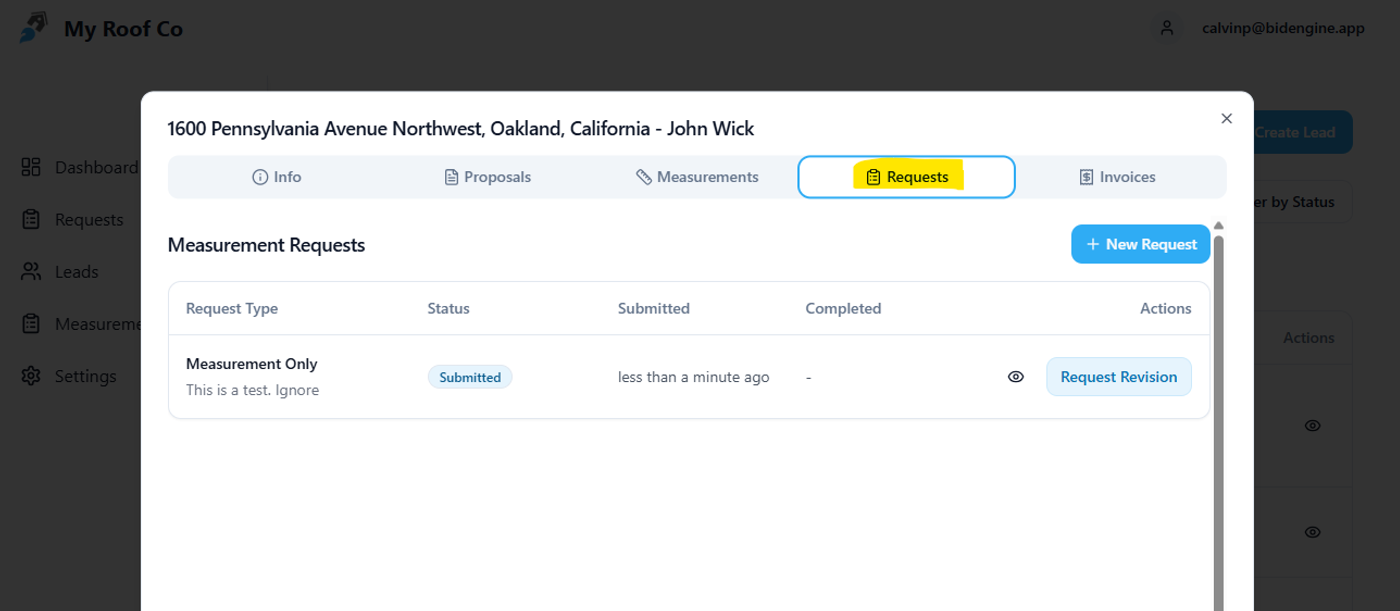The width and height of the screenshot is (1400, 611).
Task: Click the Status column header
Action: click(448, 308)
